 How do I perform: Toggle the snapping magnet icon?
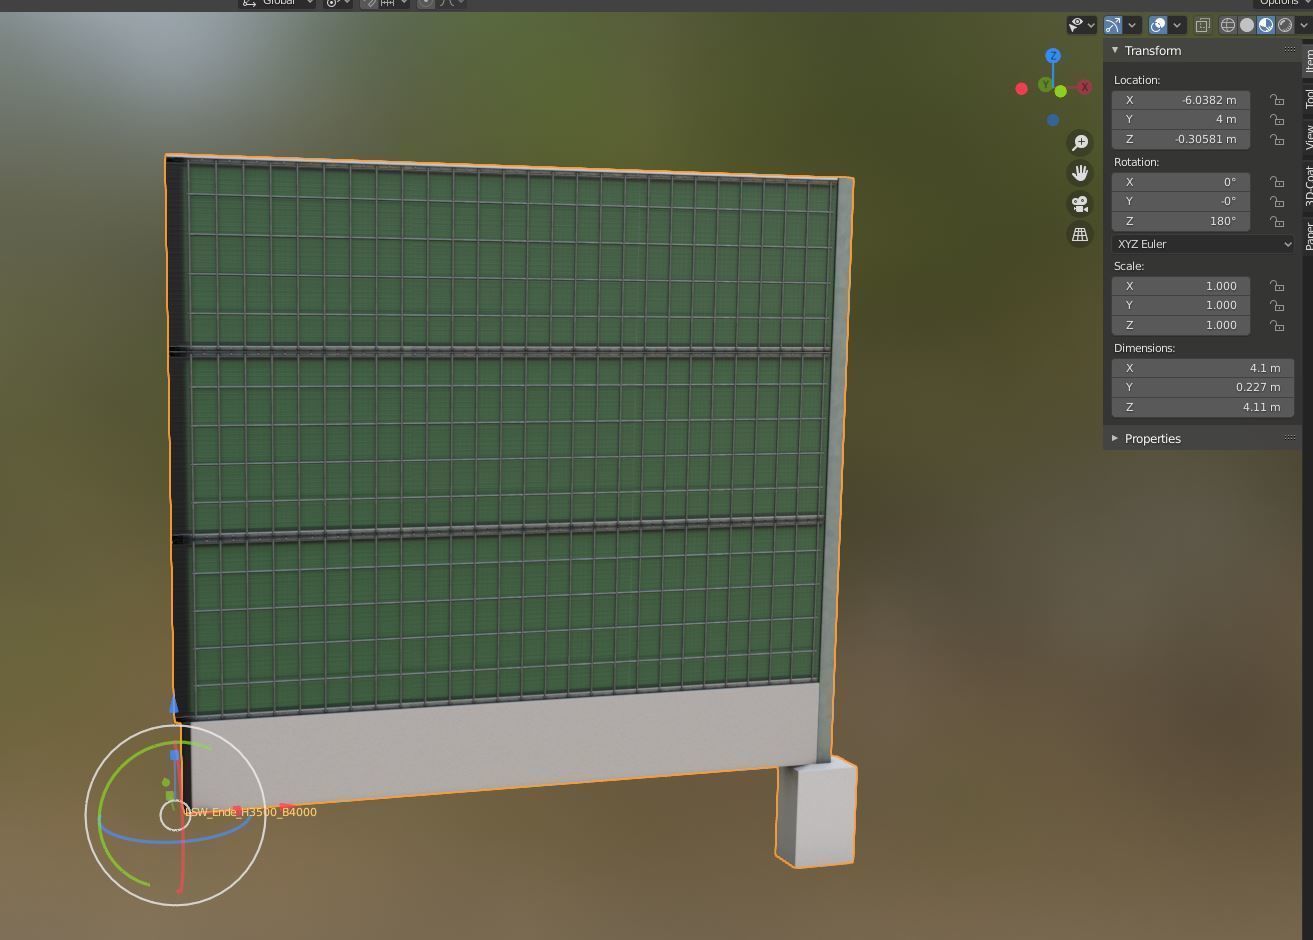[x=370, y=2]
